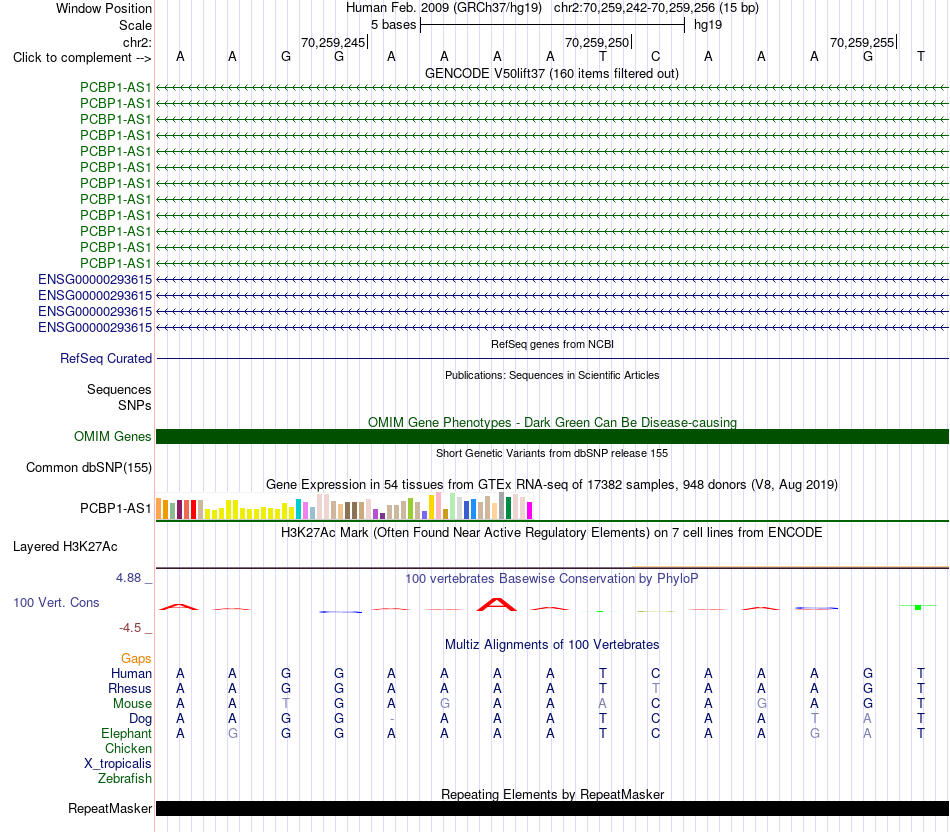950x832 pixels.
Task: Click the C base in the sequence row
Action: pyautogui.click(x=656, y=57)
